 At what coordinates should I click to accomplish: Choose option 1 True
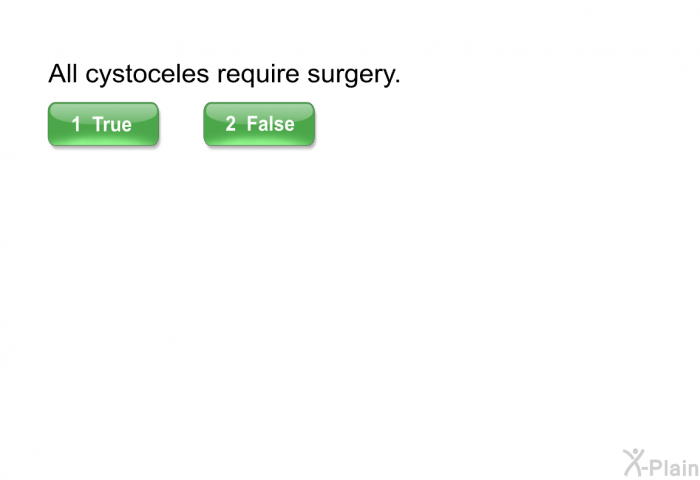click(x=103, y=124)
